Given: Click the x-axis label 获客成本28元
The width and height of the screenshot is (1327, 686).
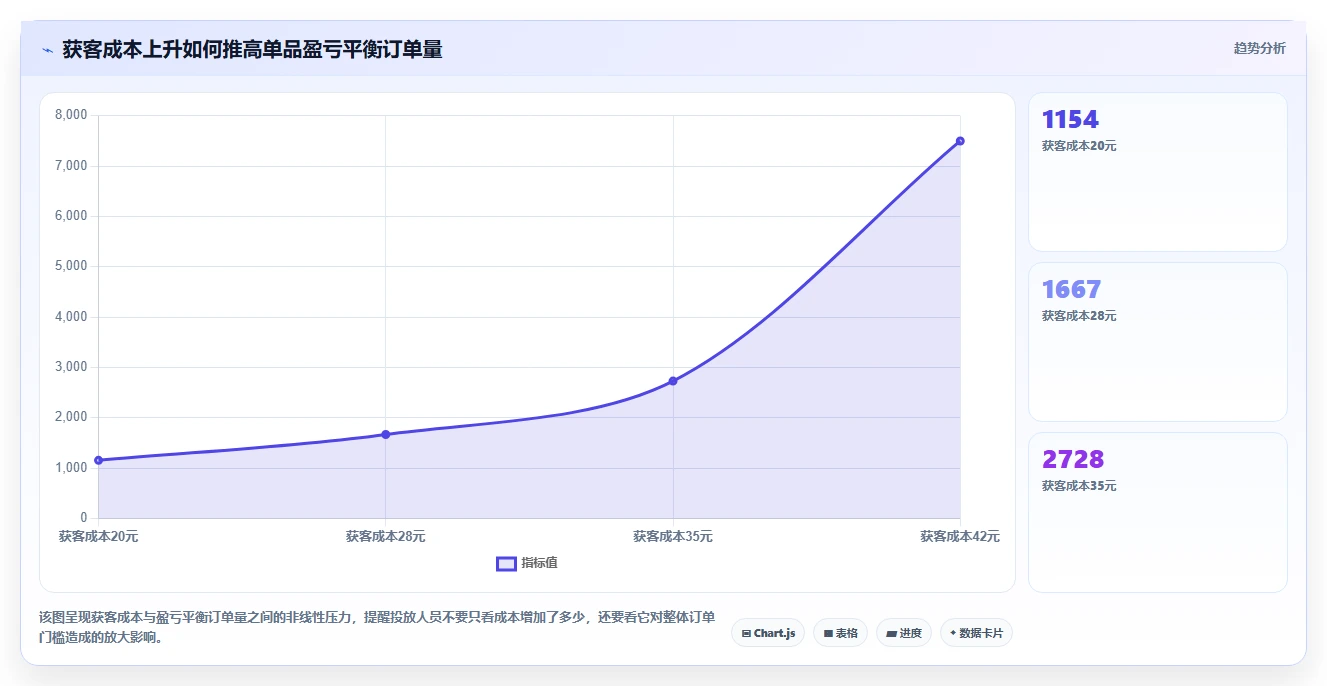Looking at the screenshot, I should coord(385,536).
